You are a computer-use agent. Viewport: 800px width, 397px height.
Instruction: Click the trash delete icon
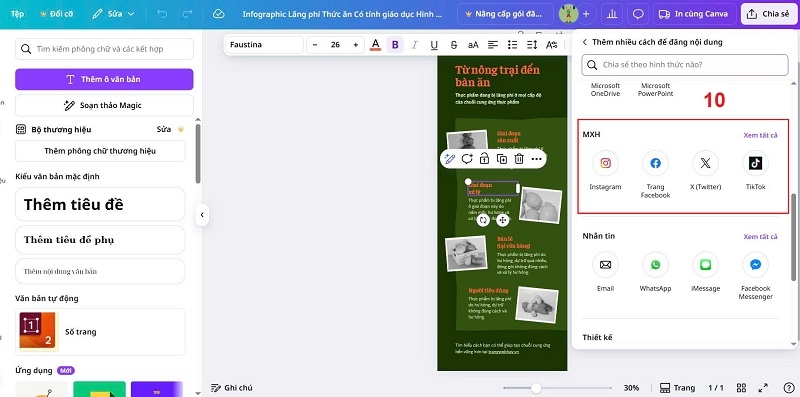pos(519,159)
